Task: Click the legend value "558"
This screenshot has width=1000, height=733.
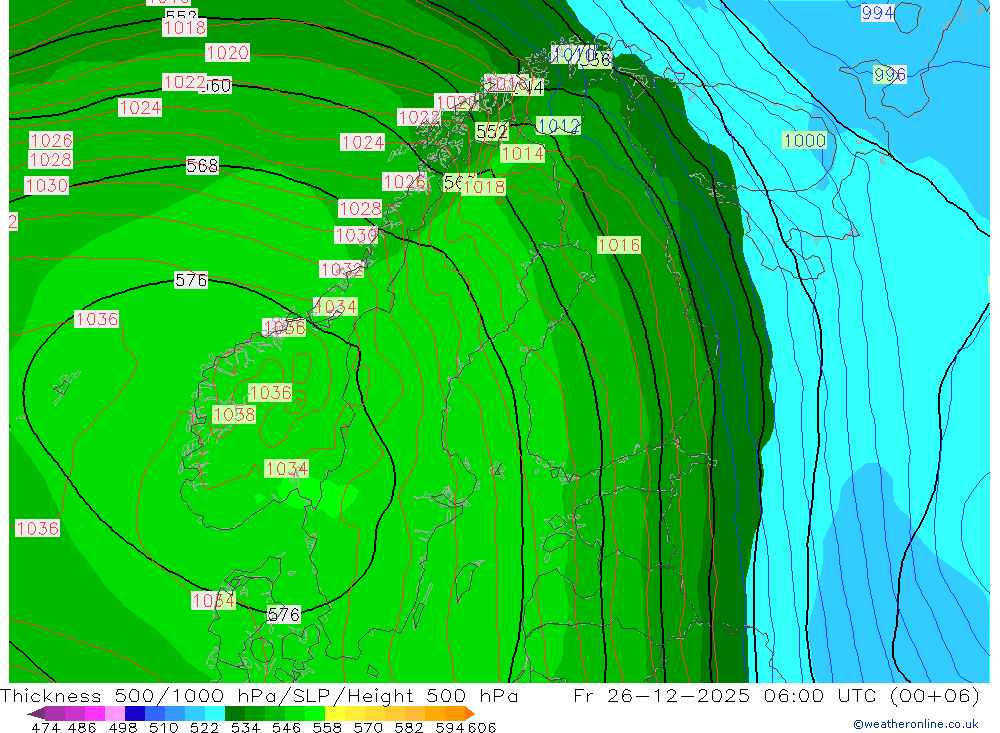Action: click(327, 727)
